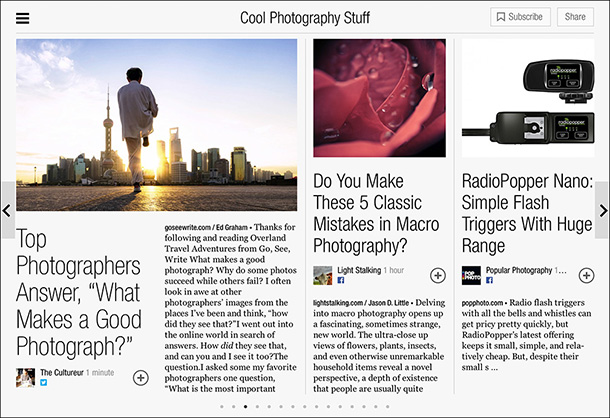Select the first page indicator dot

tap(222, 407)
